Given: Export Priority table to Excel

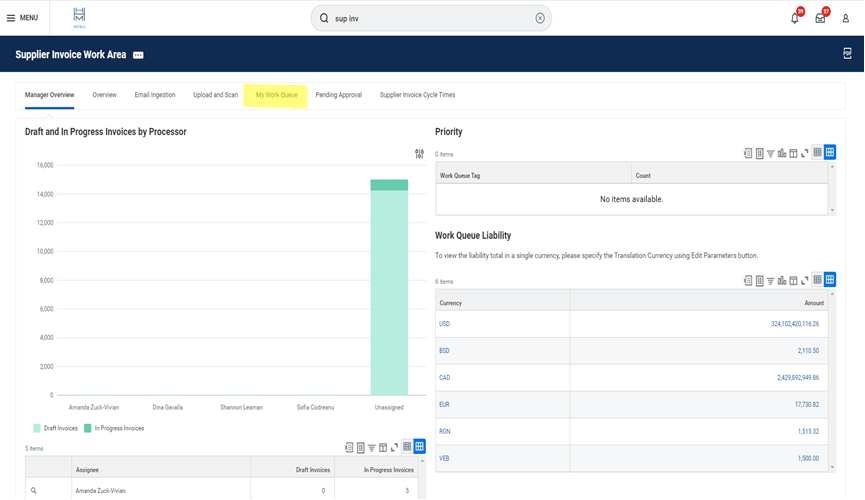Looking at the screenshot, I should [748, 153].
